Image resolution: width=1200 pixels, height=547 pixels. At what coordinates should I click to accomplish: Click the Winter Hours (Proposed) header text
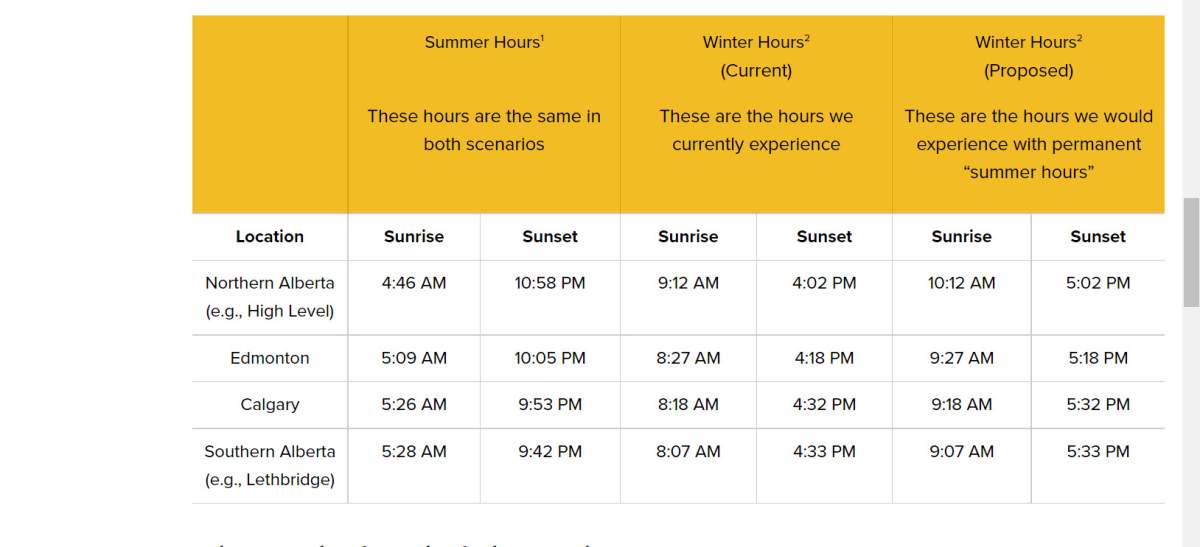tap(1028, 56)
